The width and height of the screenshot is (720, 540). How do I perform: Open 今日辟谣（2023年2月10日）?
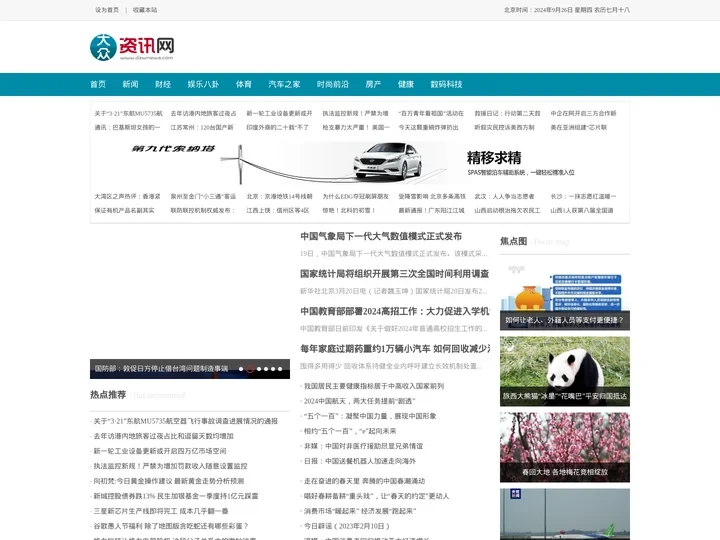coord(347,526)
